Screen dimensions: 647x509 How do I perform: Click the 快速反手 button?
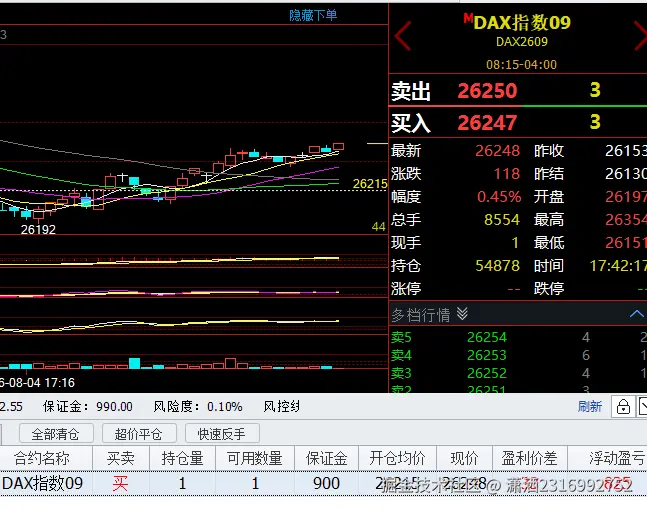[222, 434]
